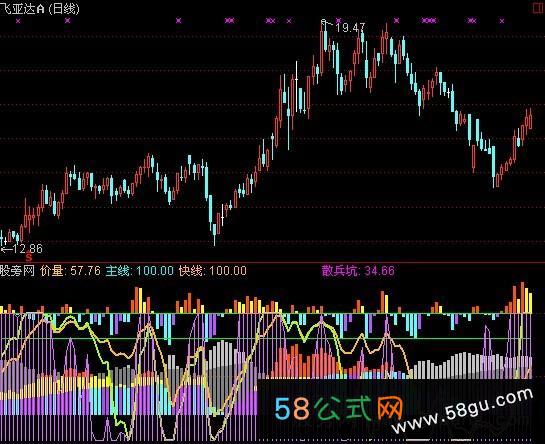This screenshot has height=444, width=545.
Task: Click the arrow pointing to the 12.86 low
Action: [x=6, y=249]
